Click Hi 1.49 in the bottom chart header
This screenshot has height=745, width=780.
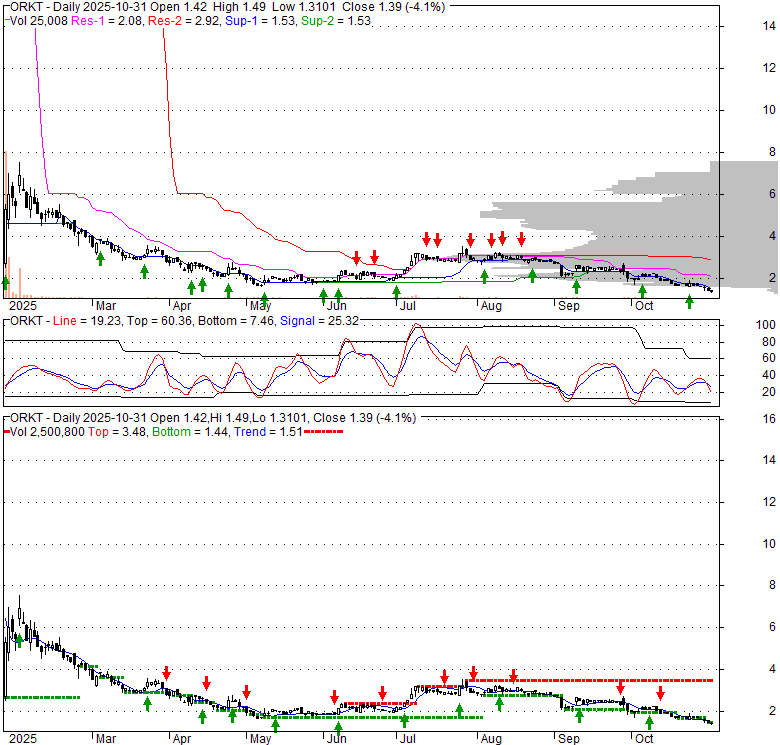(x=230, y=418)
